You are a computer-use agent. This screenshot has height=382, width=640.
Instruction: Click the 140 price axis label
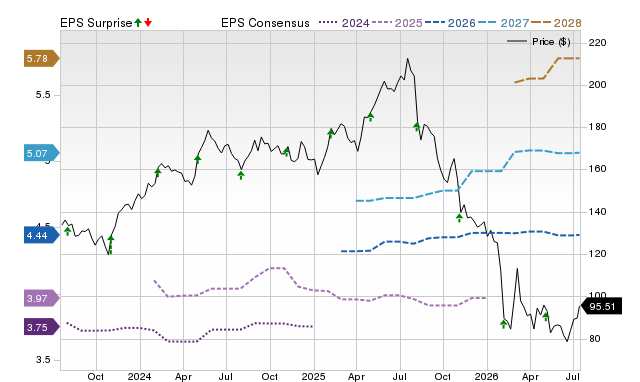[598, 212]
